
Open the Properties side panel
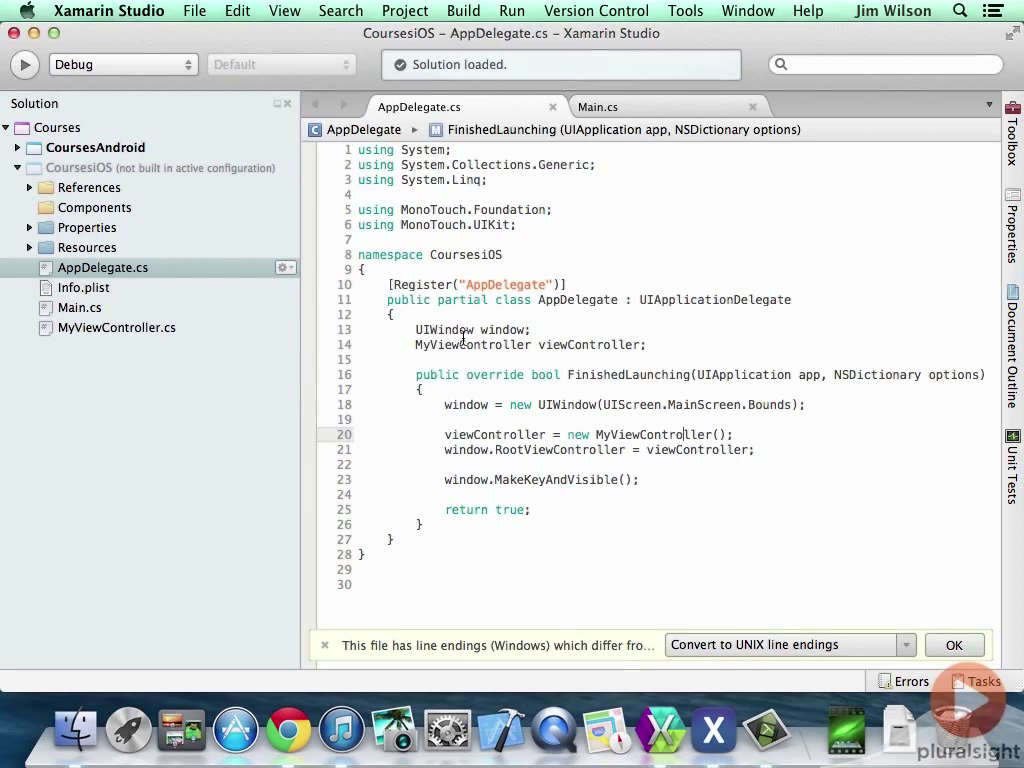pos(1012,226)
